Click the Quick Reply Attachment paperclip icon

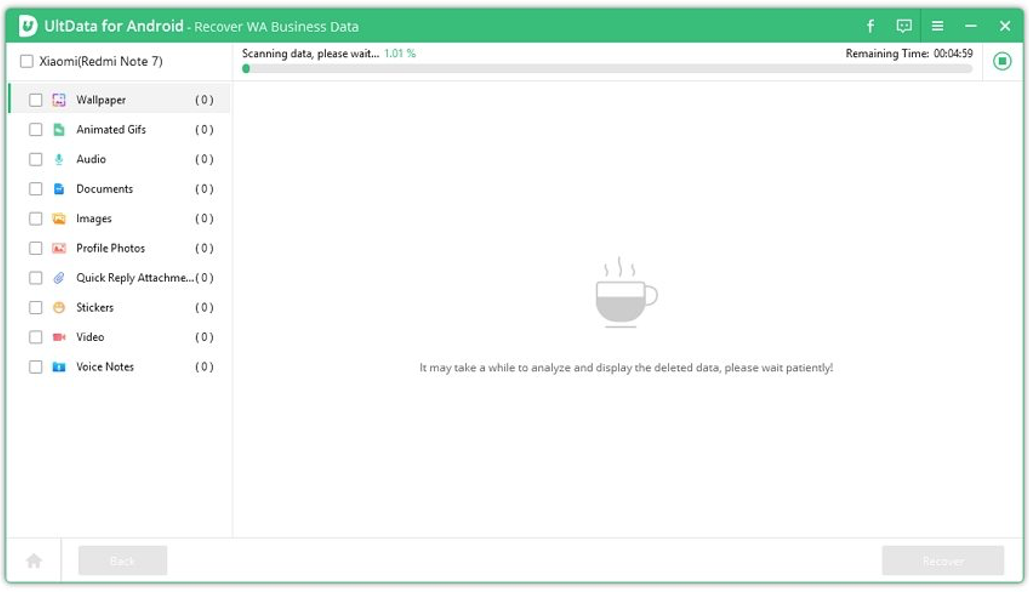59,278
